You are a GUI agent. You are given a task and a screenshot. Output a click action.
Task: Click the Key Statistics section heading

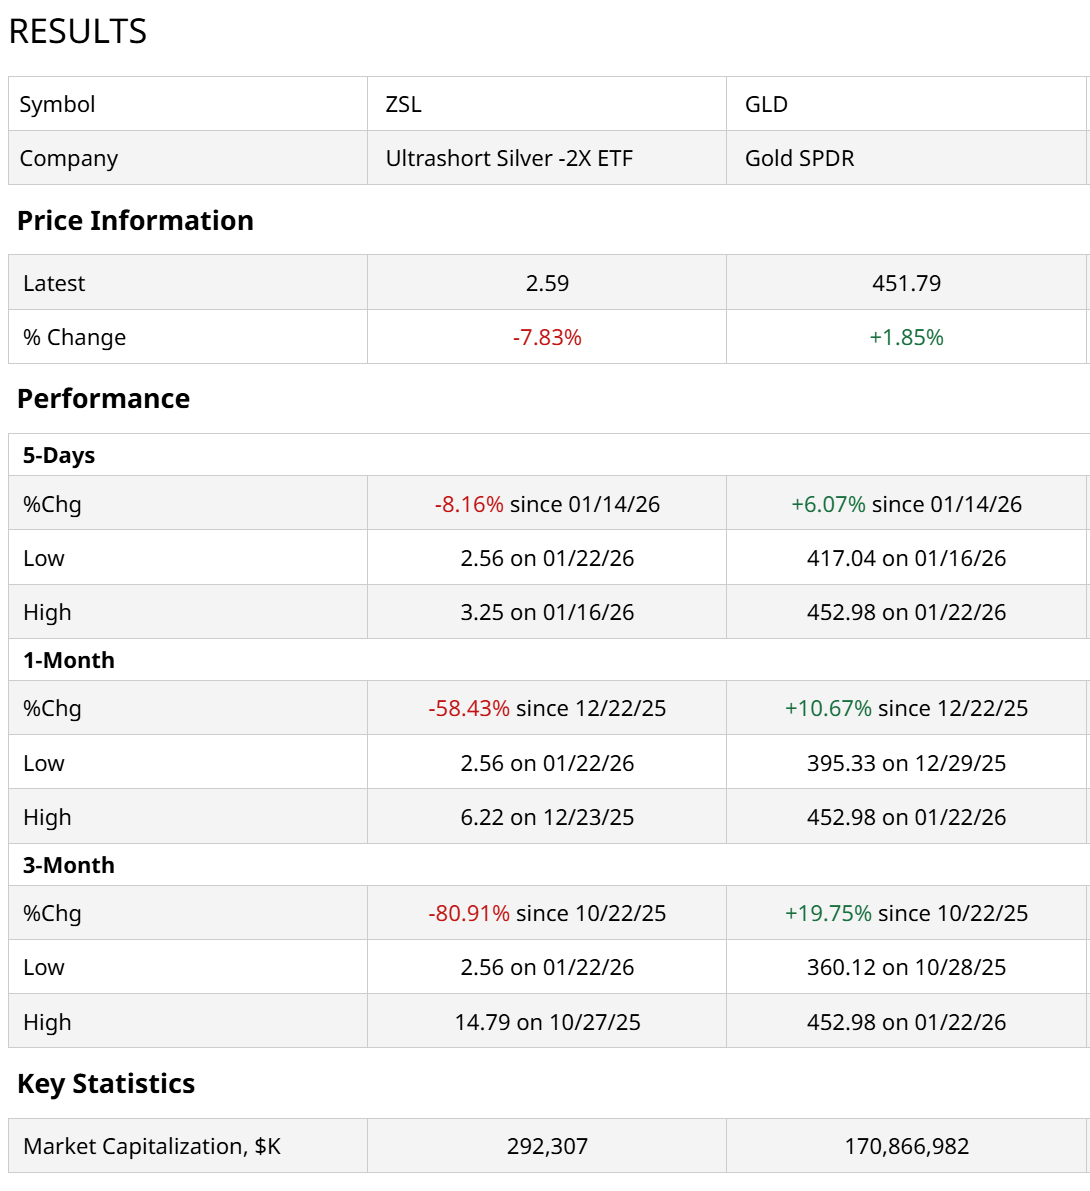[x=106, y=1083]
